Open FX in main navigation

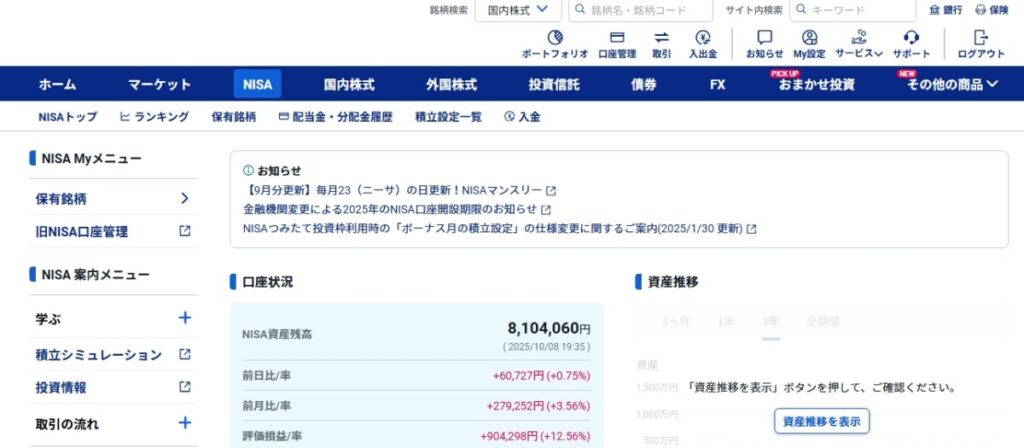pos(717,84)
